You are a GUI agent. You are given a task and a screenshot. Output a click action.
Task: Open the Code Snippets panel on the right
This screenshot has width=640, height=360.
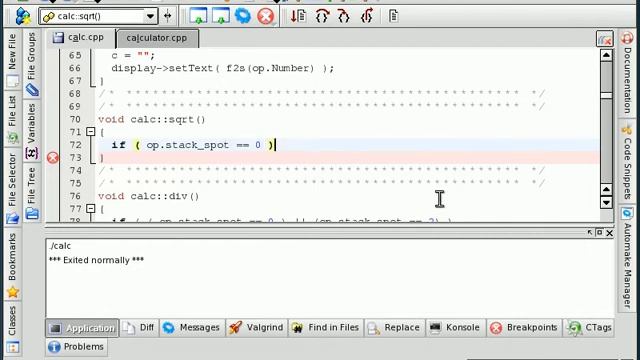click(x=627, y=162)
